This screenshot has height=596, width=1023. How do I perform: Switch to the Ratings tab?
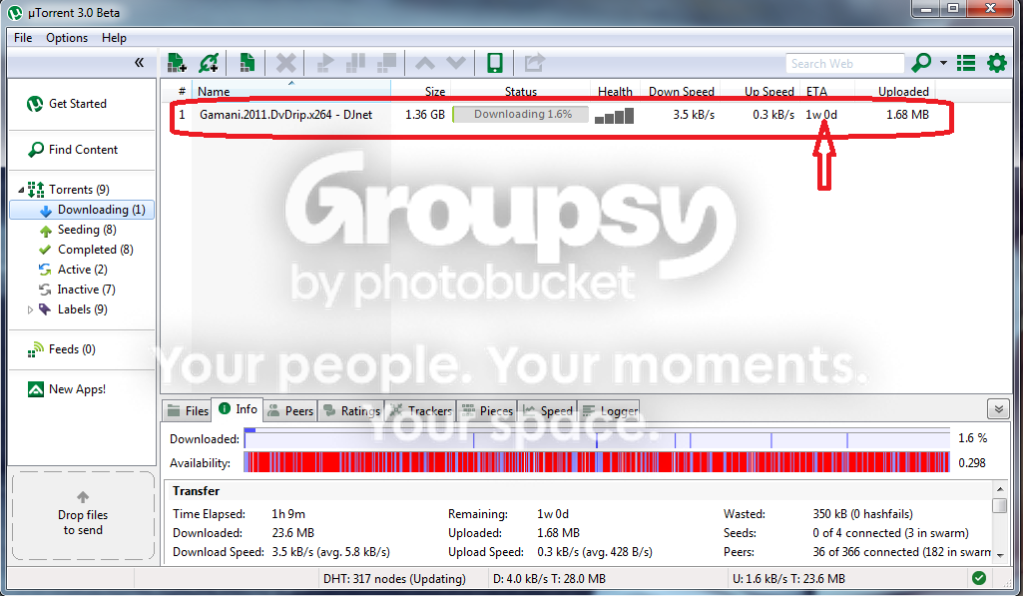[352, 411]
